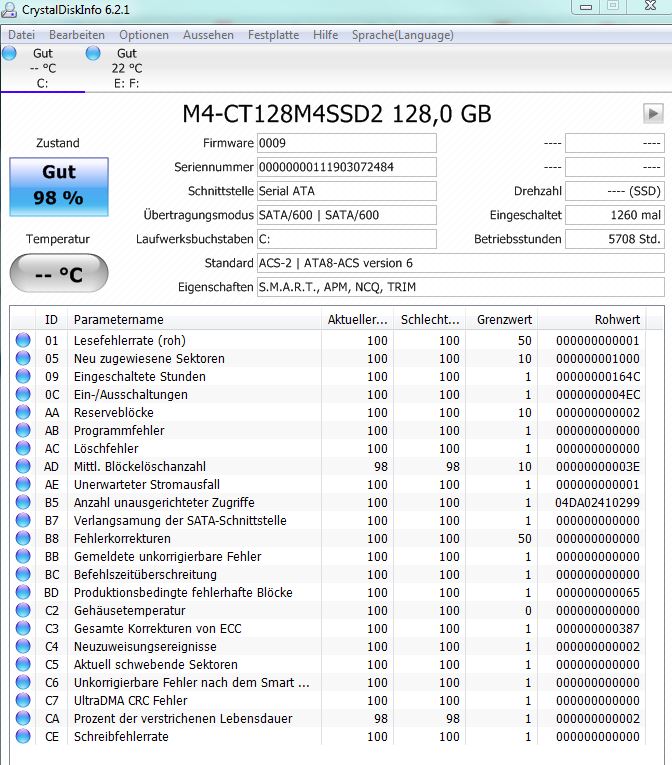Click status icon of Neu zugewiesene Sektoren
Viewport: 672px width, 765px height.
pos(23,358)
